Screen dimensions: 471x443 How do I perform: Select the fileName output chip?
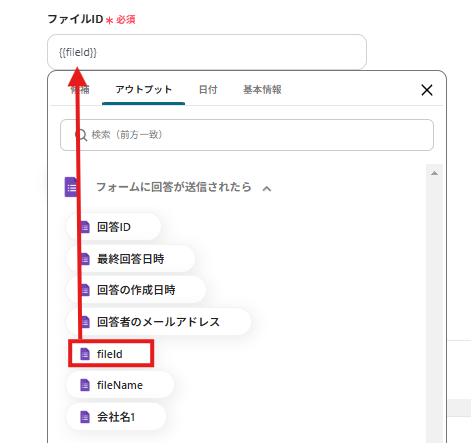click(120, 385)
